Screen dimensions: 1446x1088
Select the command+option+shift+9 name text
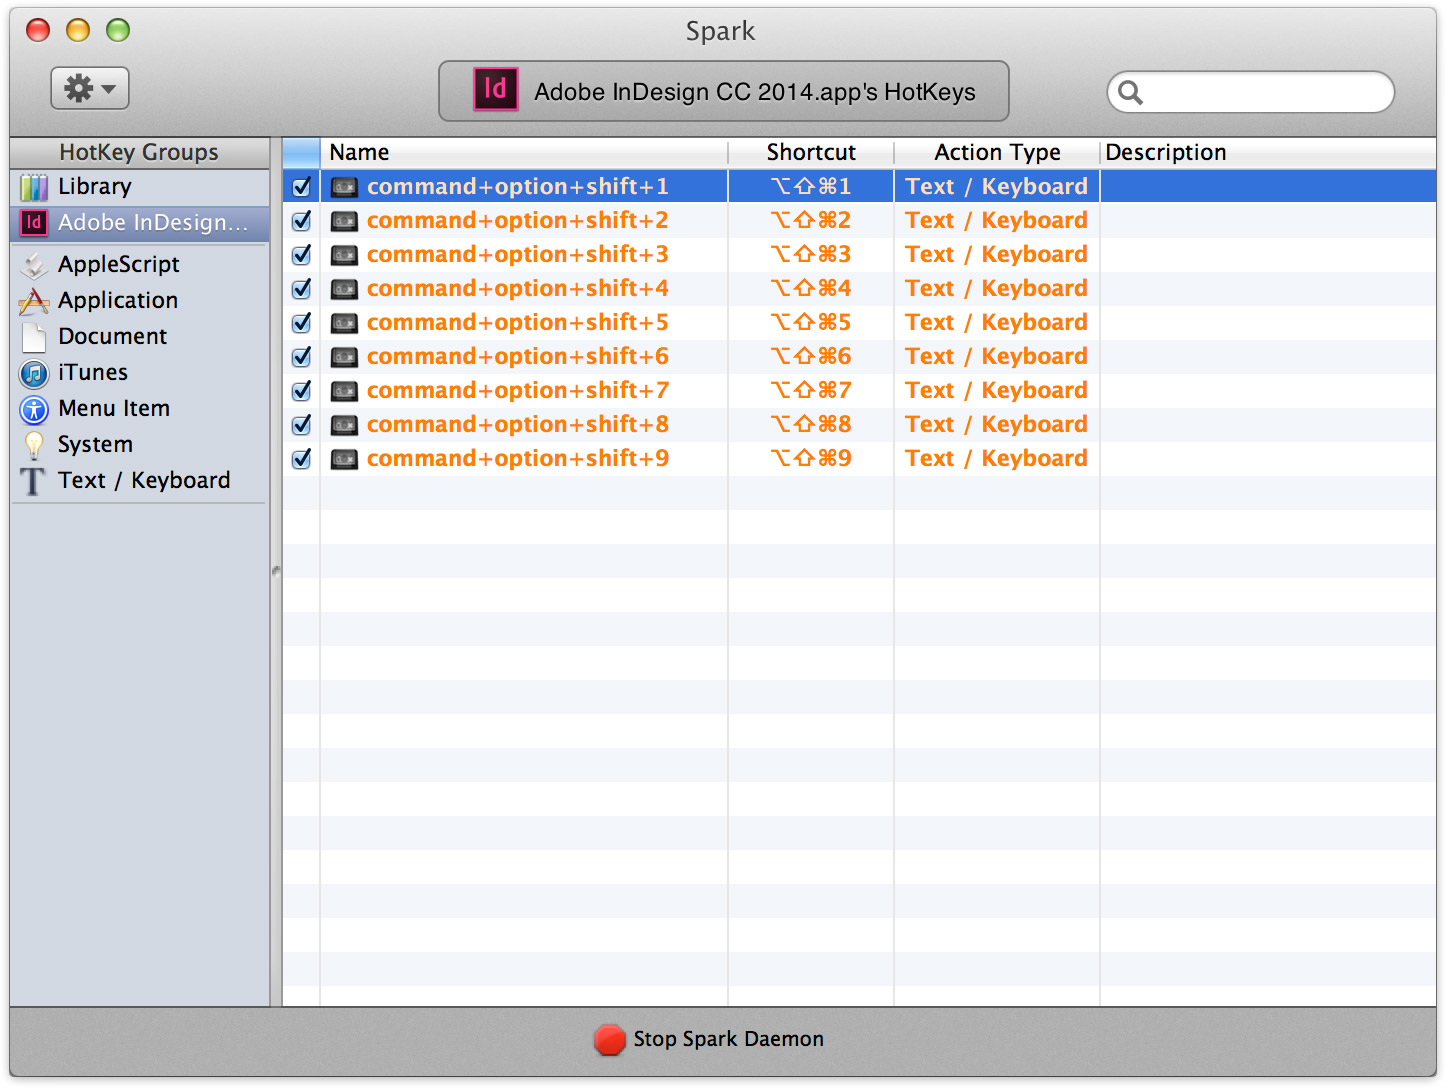point(518,459)
